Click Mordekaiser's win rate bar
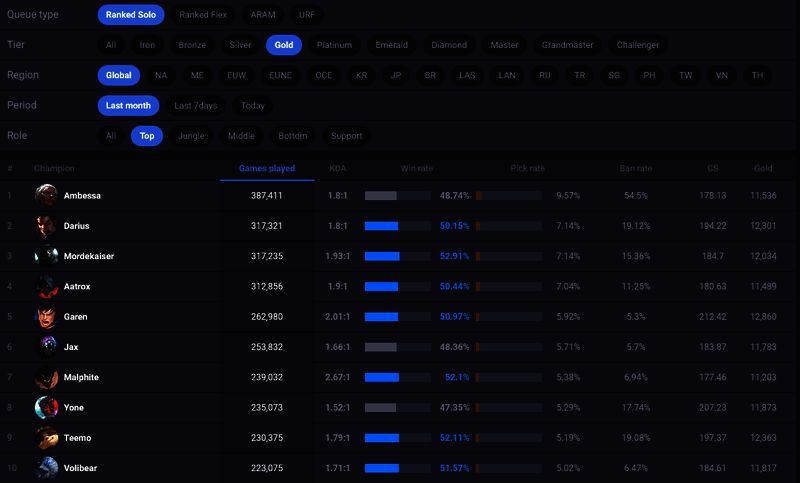 click(x=397, y=256)
